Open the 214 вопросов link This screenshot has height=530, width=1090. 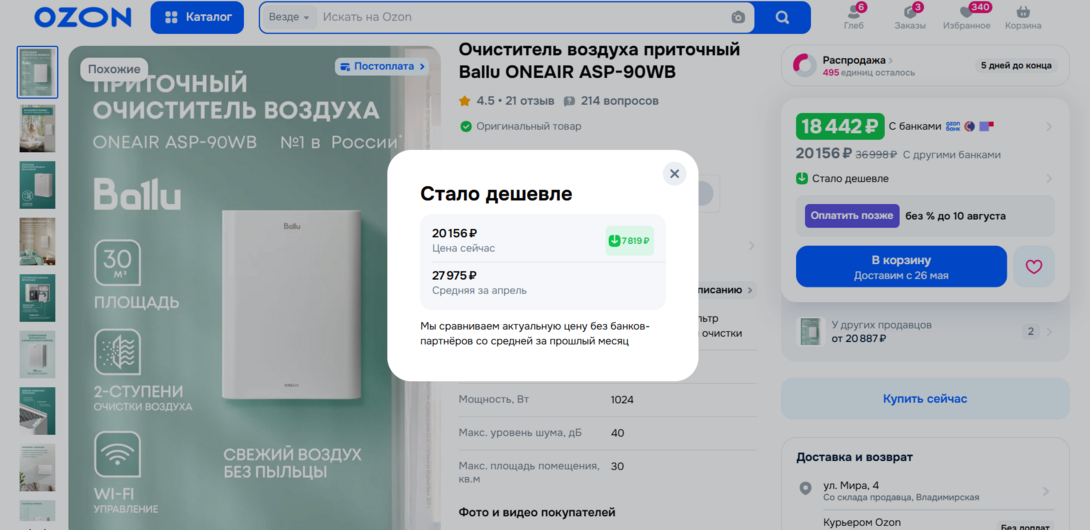(612, 101)
